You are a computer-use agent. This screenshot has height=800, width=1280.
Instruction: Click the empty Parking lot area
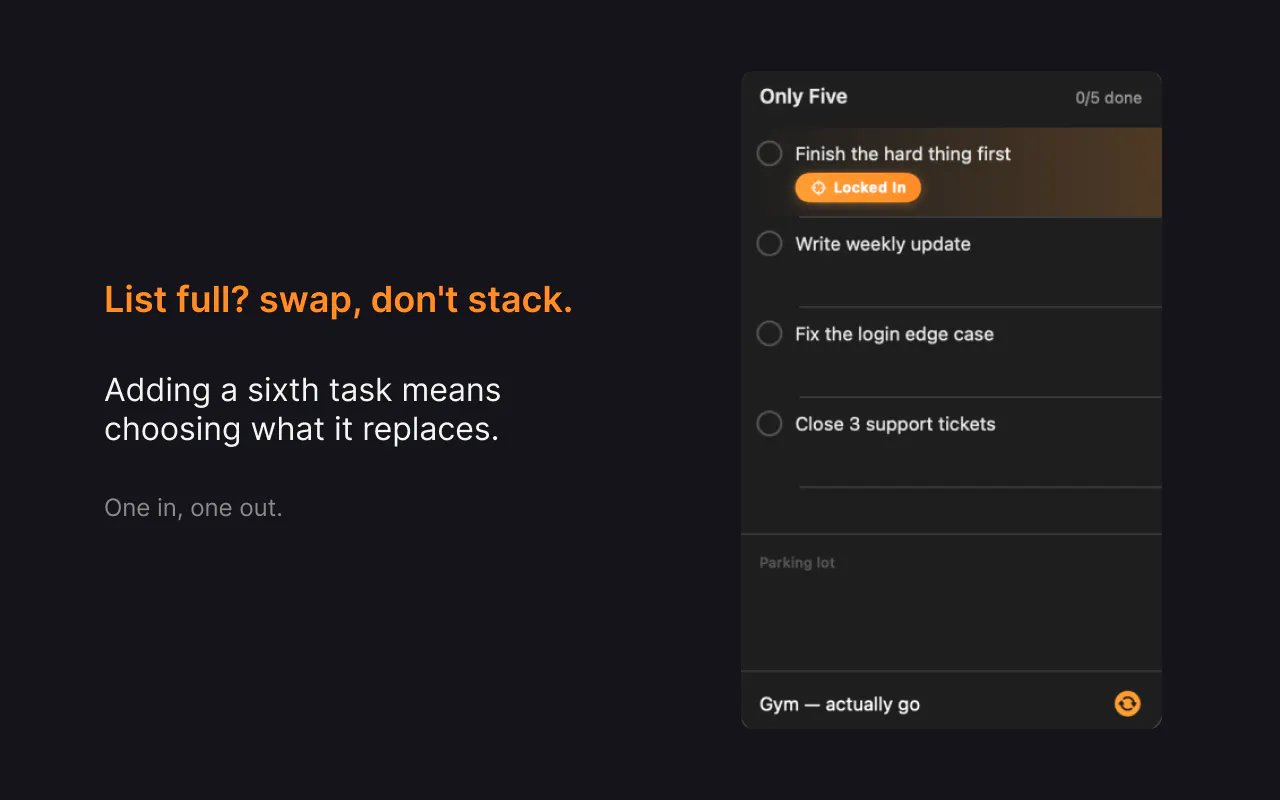point(951,620)
